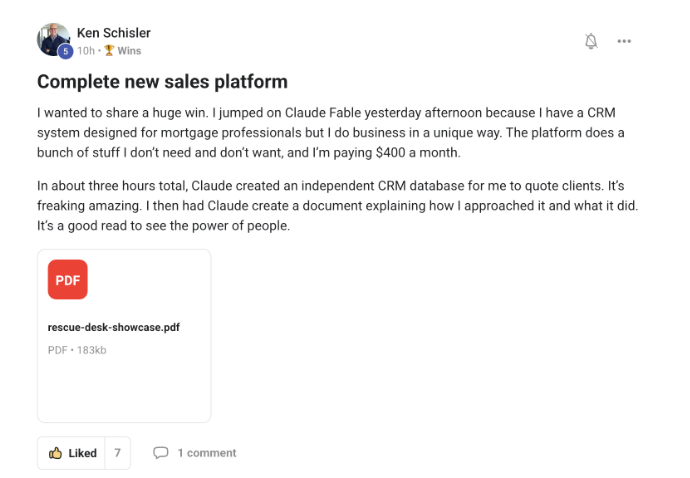Click the PDF 183kb file info
690x478 pixels.
coord(77,350)
